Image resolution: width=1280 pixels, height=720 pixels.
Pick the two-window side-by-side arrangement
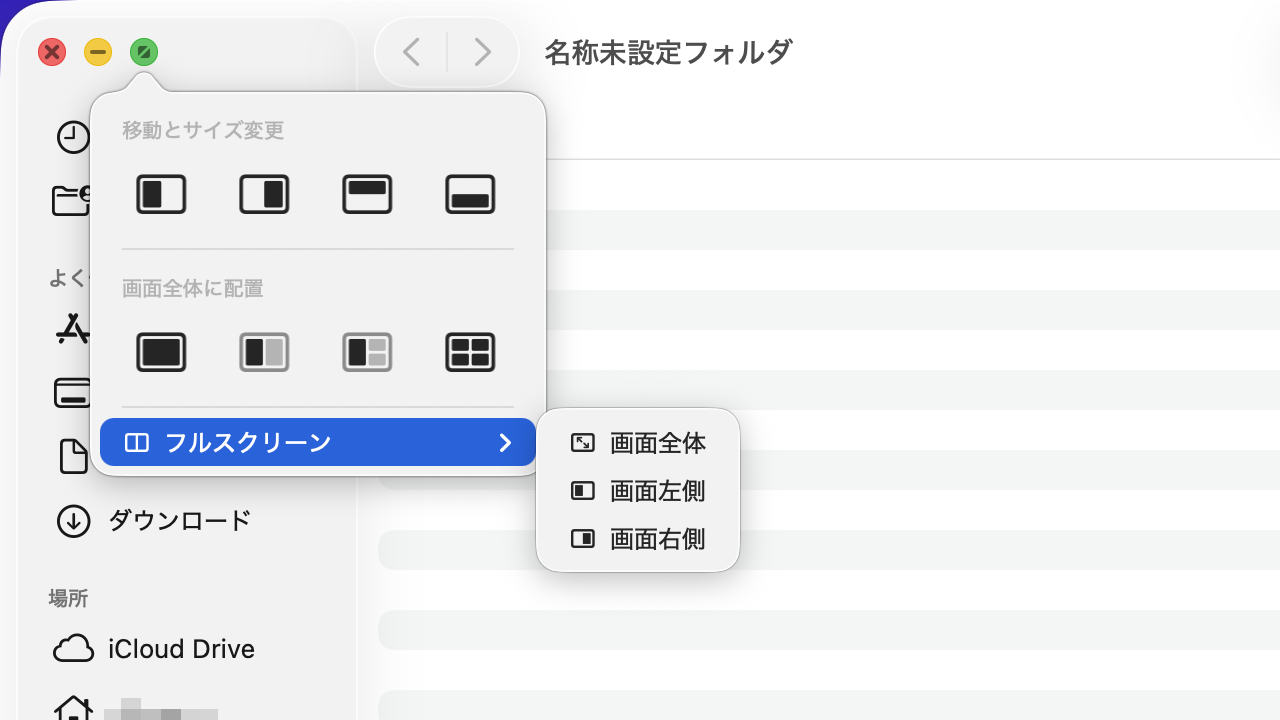264,352
